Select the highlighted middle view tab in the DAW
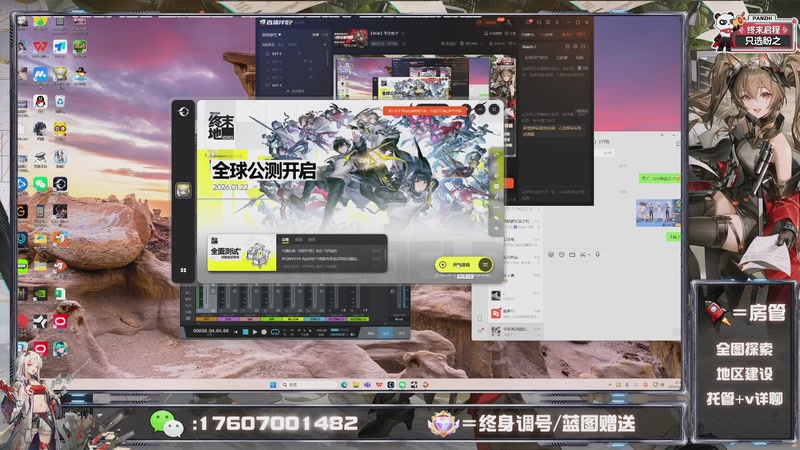This screenshot has height=450, width=800. 386,333
